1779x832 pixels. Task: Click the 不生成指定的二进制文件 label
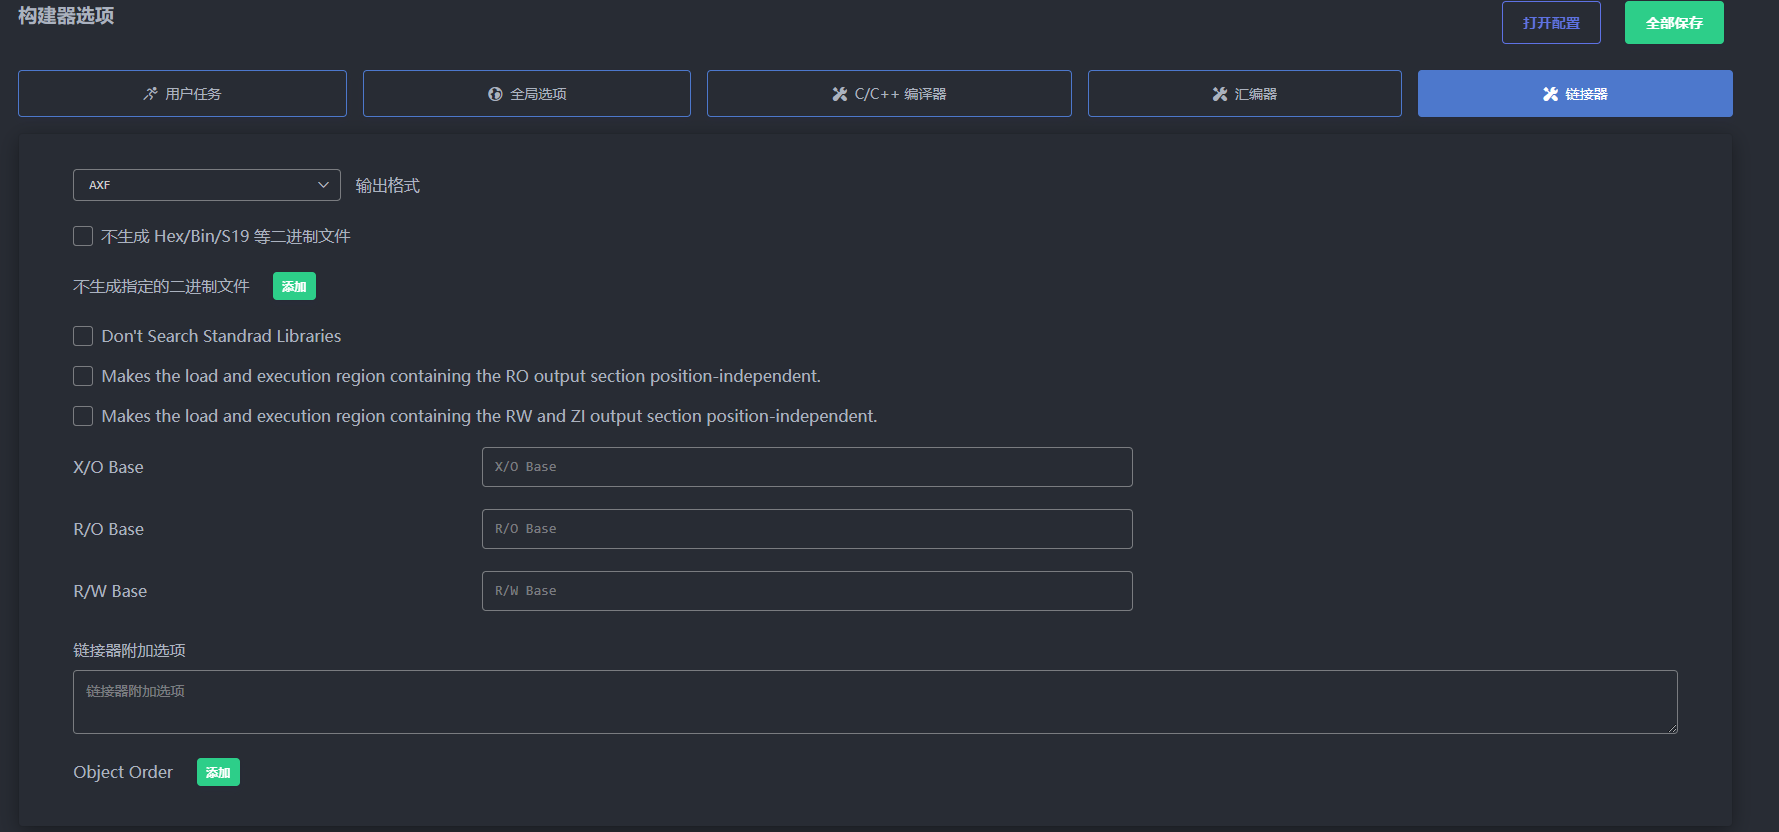[x=161, y=286]
